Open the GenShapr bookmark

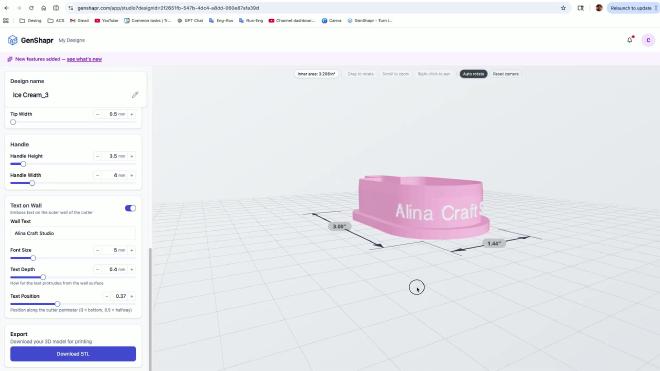pos(370,20)
